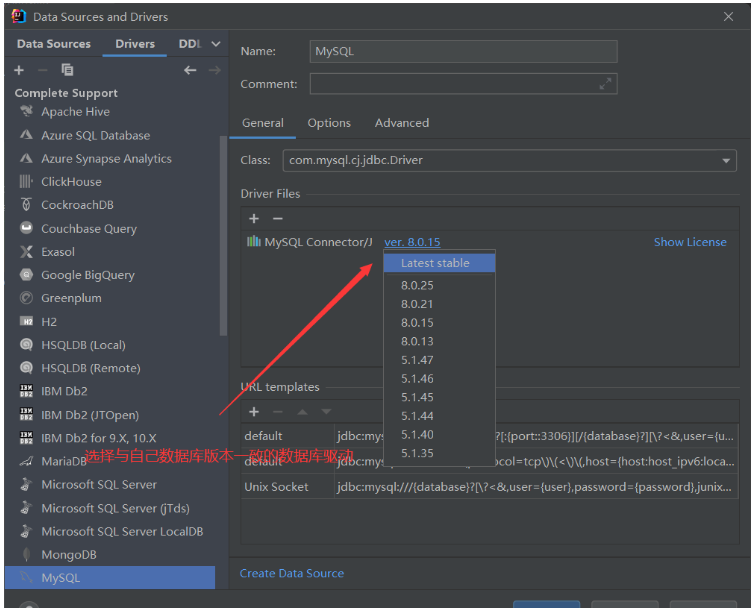Click the back arrow in sidebar toolbar

[190, 70]
